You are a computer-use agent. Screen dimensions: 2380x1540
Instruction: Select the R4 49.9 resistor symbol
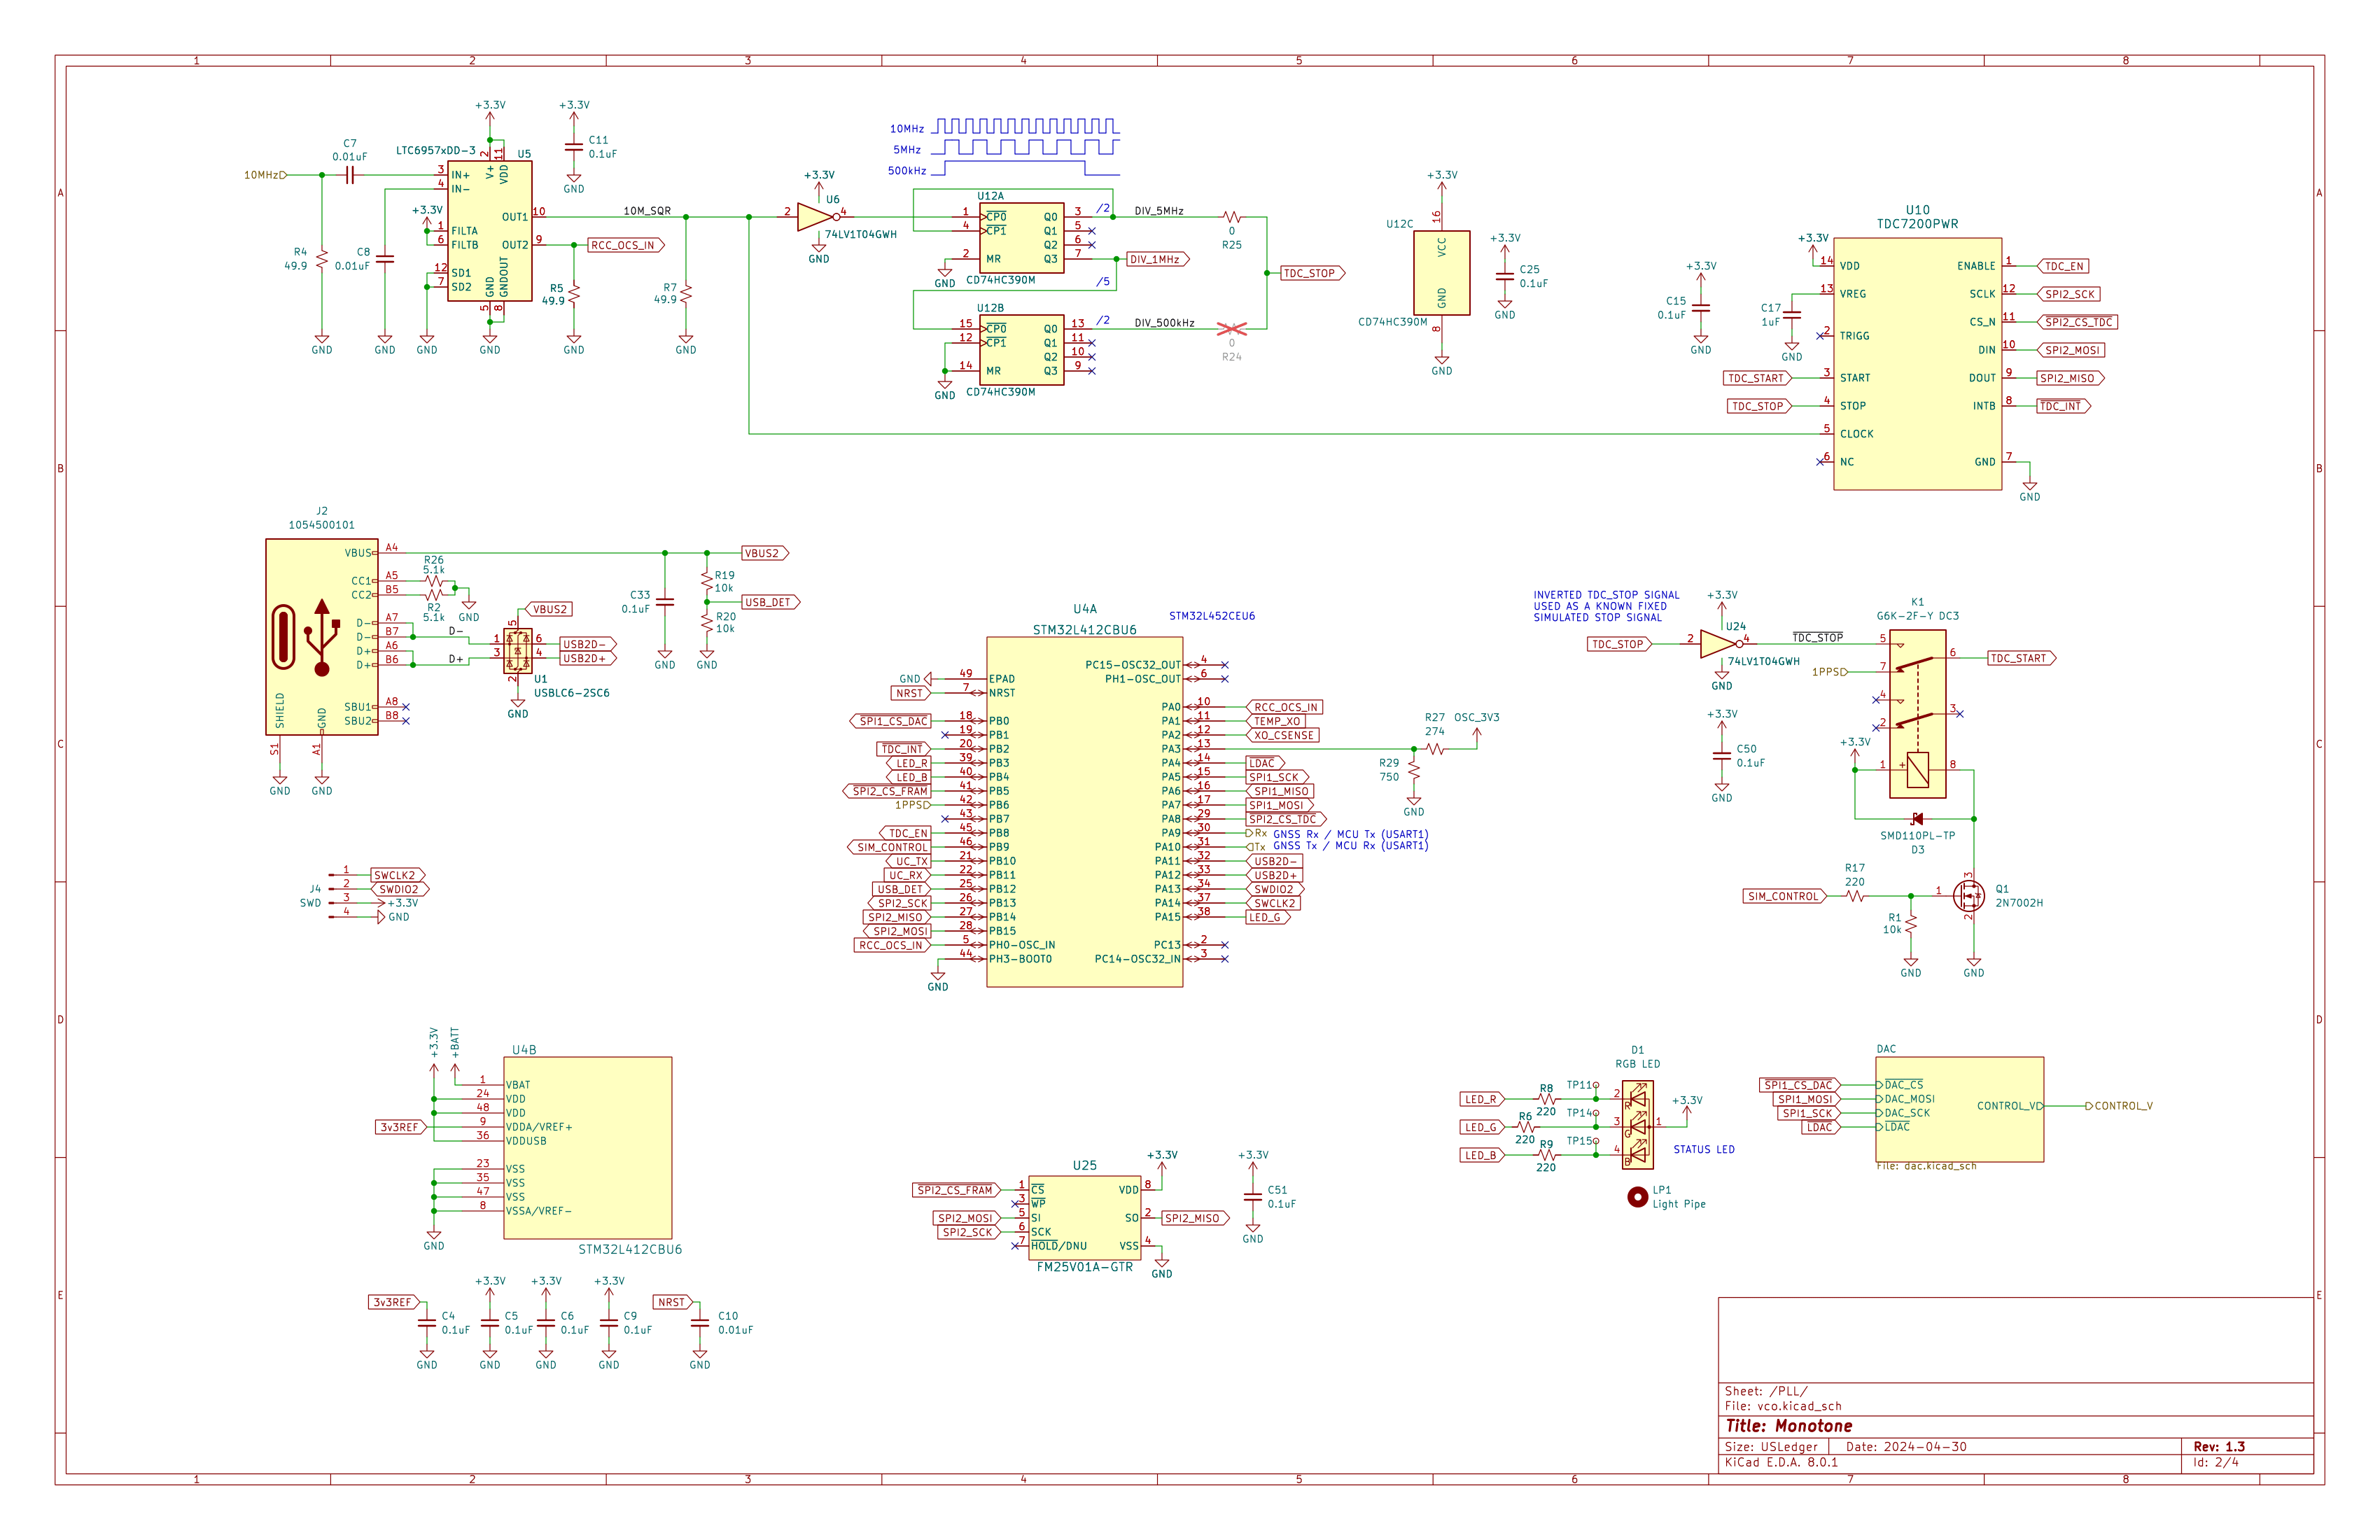pos(322,259)
